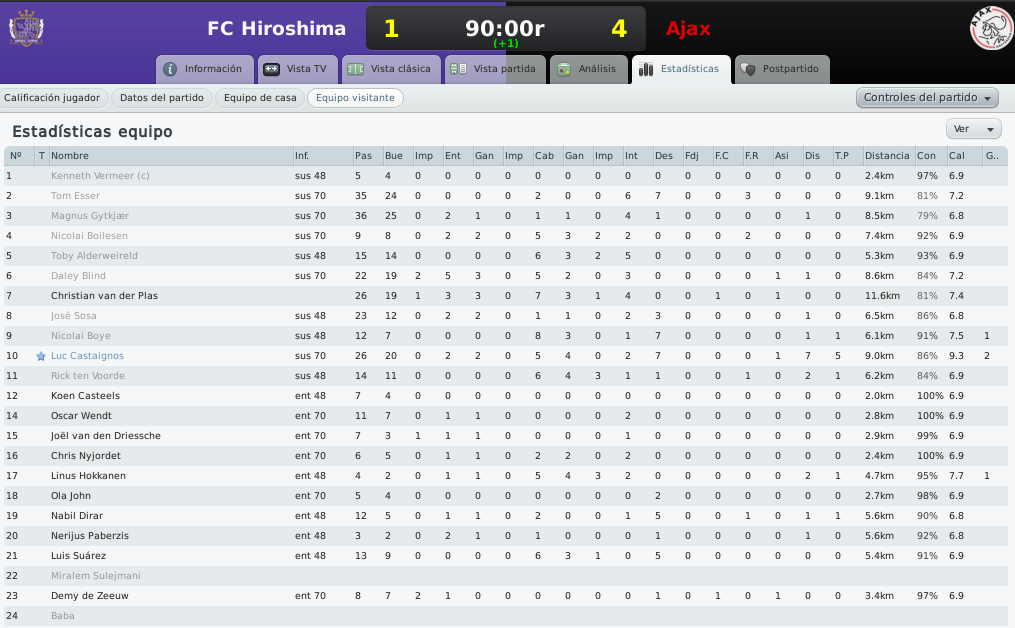Screen dimensions: 1015x628
Task: Switch to the Equipo de casa view
Action: [260, 98]
